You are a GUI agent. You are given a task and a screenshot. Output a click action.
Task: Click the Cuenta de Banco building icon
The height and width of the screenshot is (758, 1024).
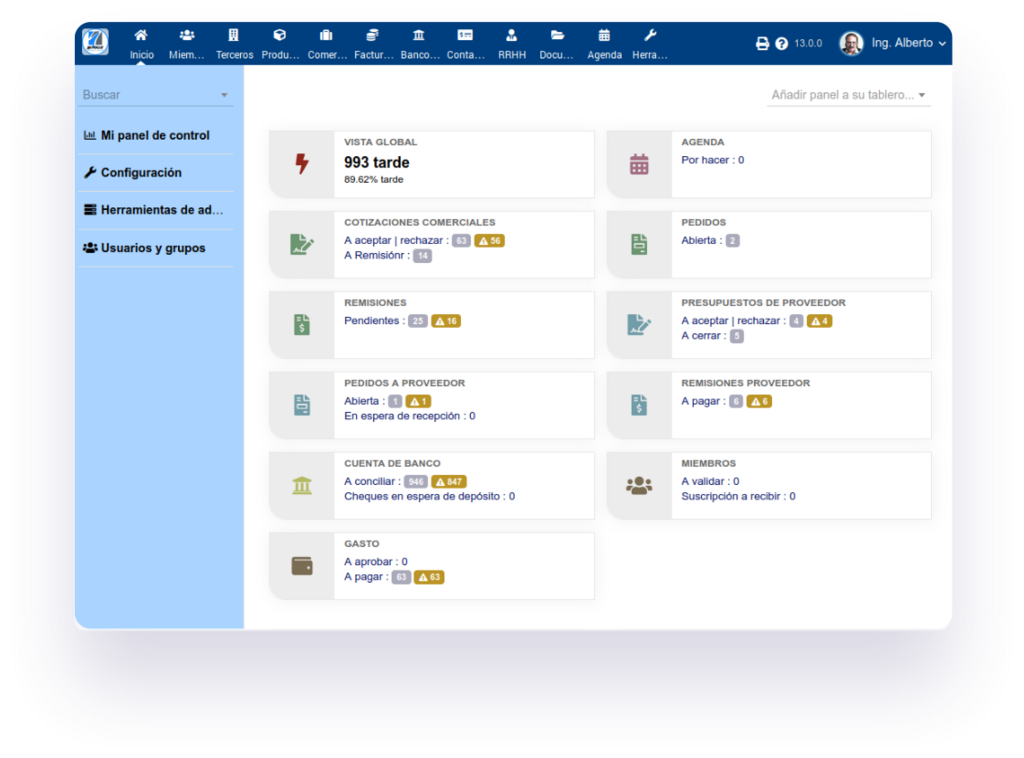pos(302,486)
